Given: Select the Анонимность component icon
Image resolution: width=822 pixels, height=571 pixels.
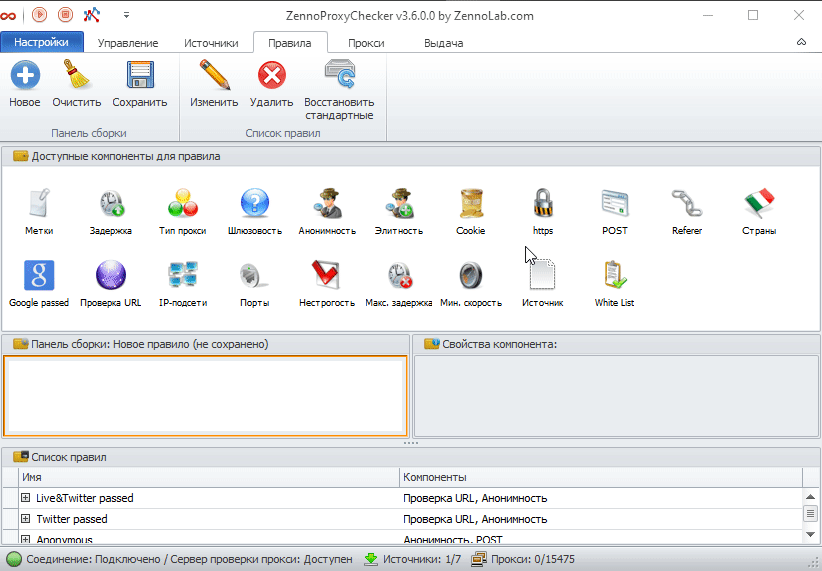Looking at the screenshot, I should [x=327, y=204].
